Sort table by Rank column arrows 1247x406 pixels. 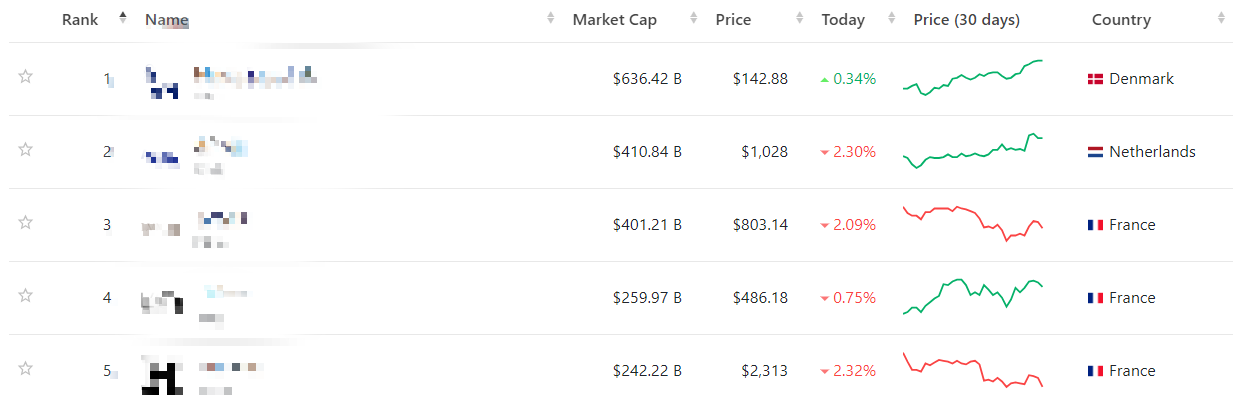click(x=123, y=19)
